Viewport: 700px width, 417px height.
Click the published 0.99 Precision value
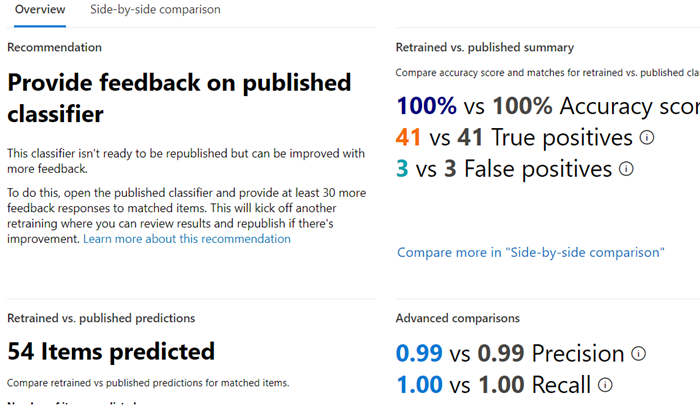(x=501, y=354)
